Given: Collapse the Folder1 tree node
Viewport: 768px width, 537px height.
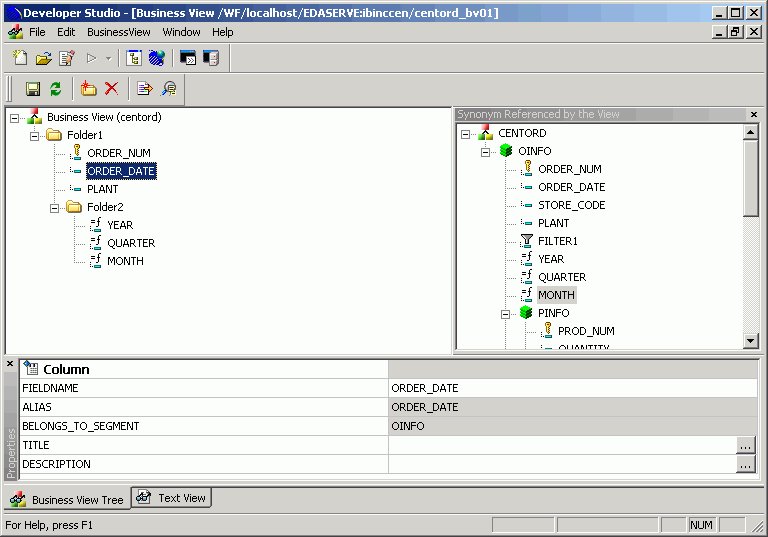Looking at the screenshot, I should [x=35, y=135].
